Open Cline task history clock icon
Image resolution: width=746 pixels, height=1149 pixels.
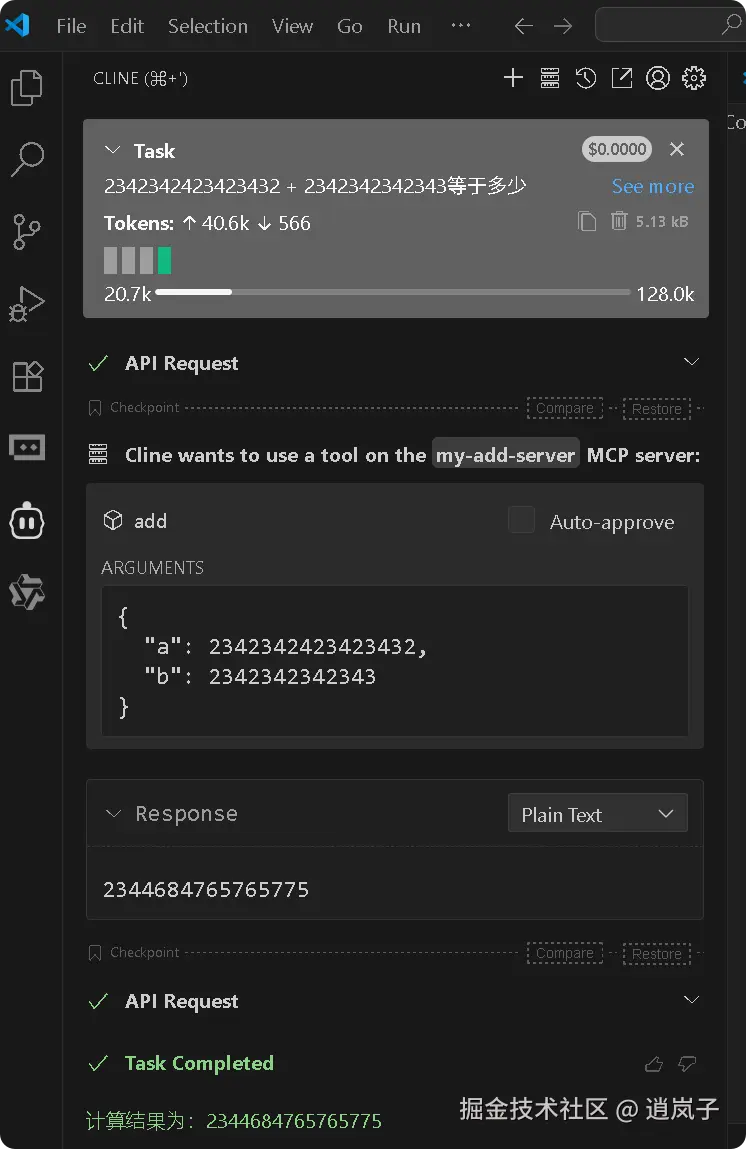(586, 78)
